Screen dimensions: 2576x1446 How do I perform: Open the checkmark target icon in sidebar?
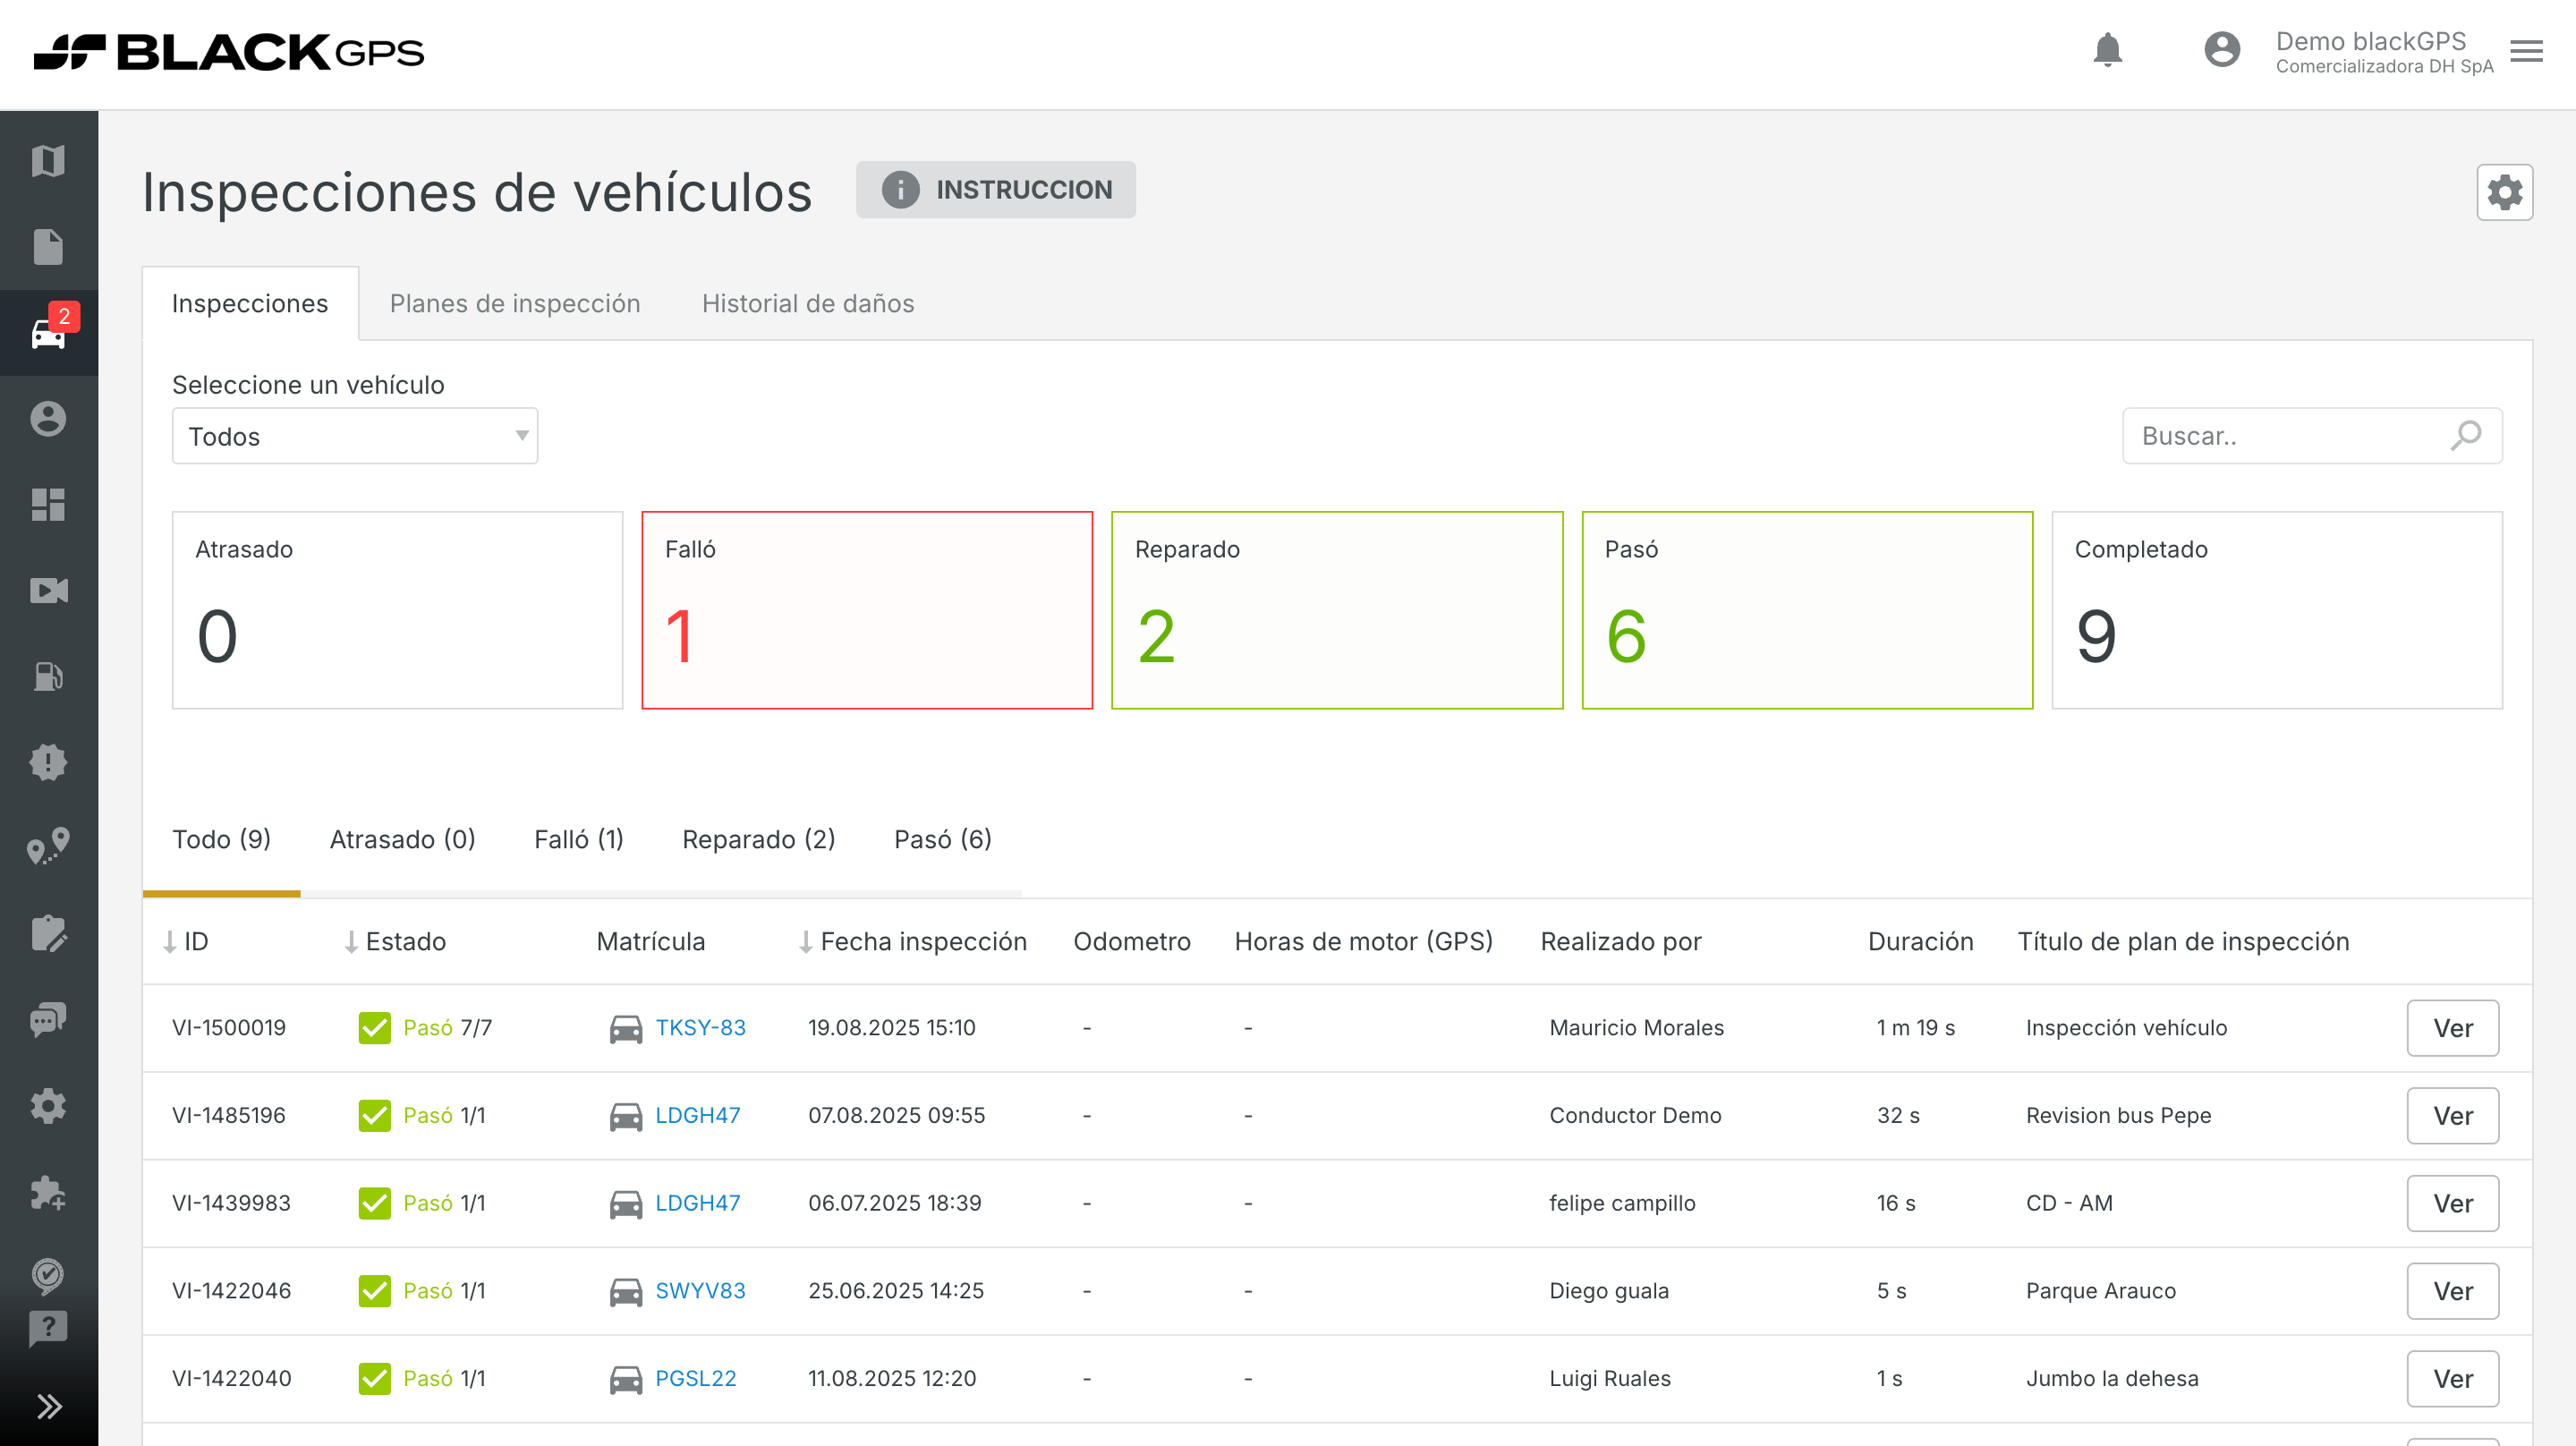click(x=48, y=1275)
